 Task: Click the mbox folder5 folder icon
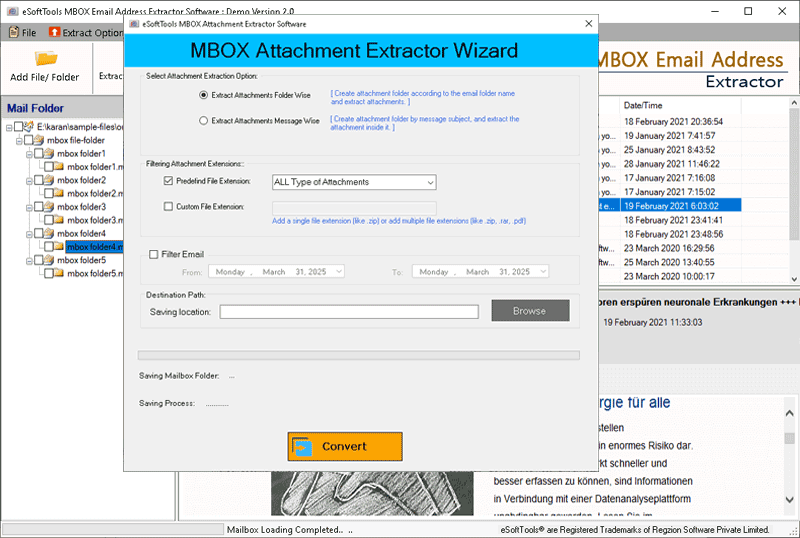pos(49,260)
